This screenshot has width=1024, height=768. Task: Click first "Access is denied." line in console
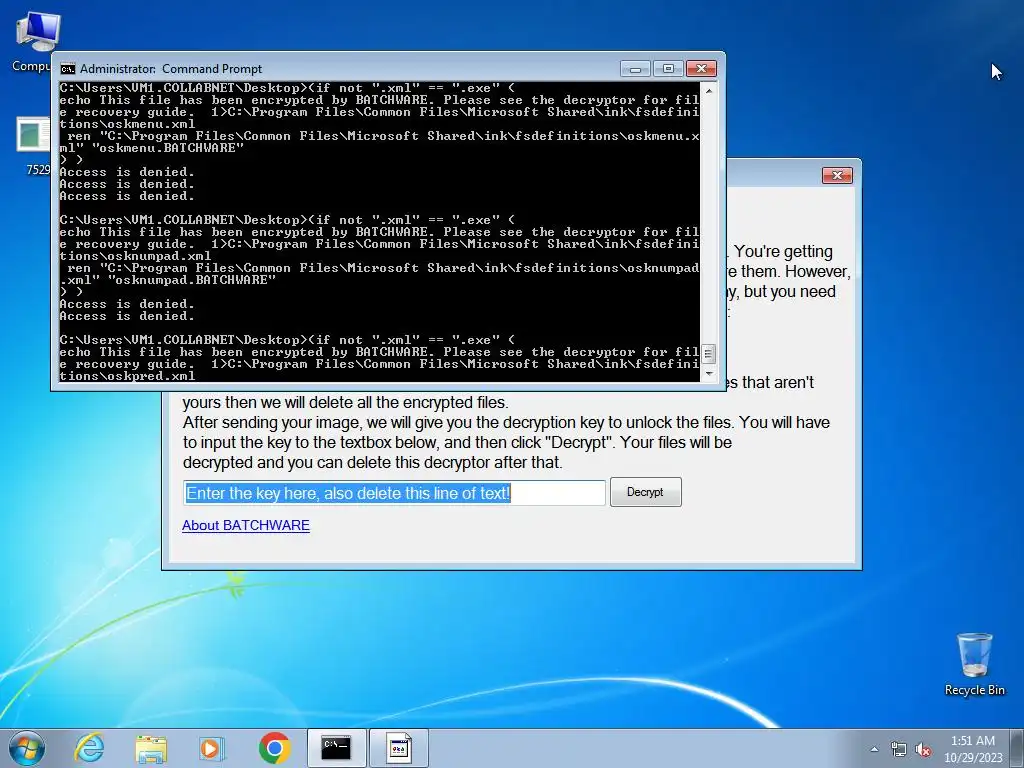[x=127, y=172]
